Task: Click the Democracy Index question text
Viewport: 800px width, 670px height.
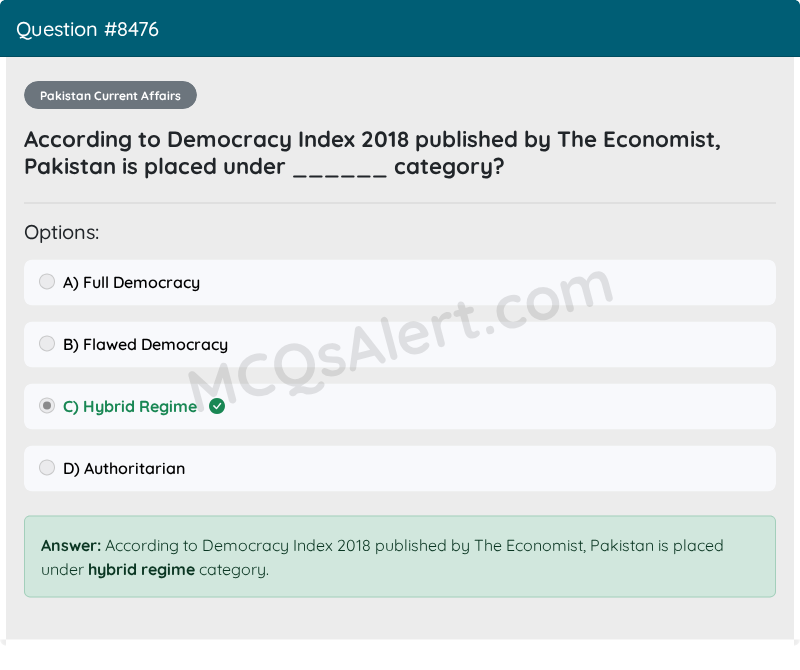Action: coord(372,153)
